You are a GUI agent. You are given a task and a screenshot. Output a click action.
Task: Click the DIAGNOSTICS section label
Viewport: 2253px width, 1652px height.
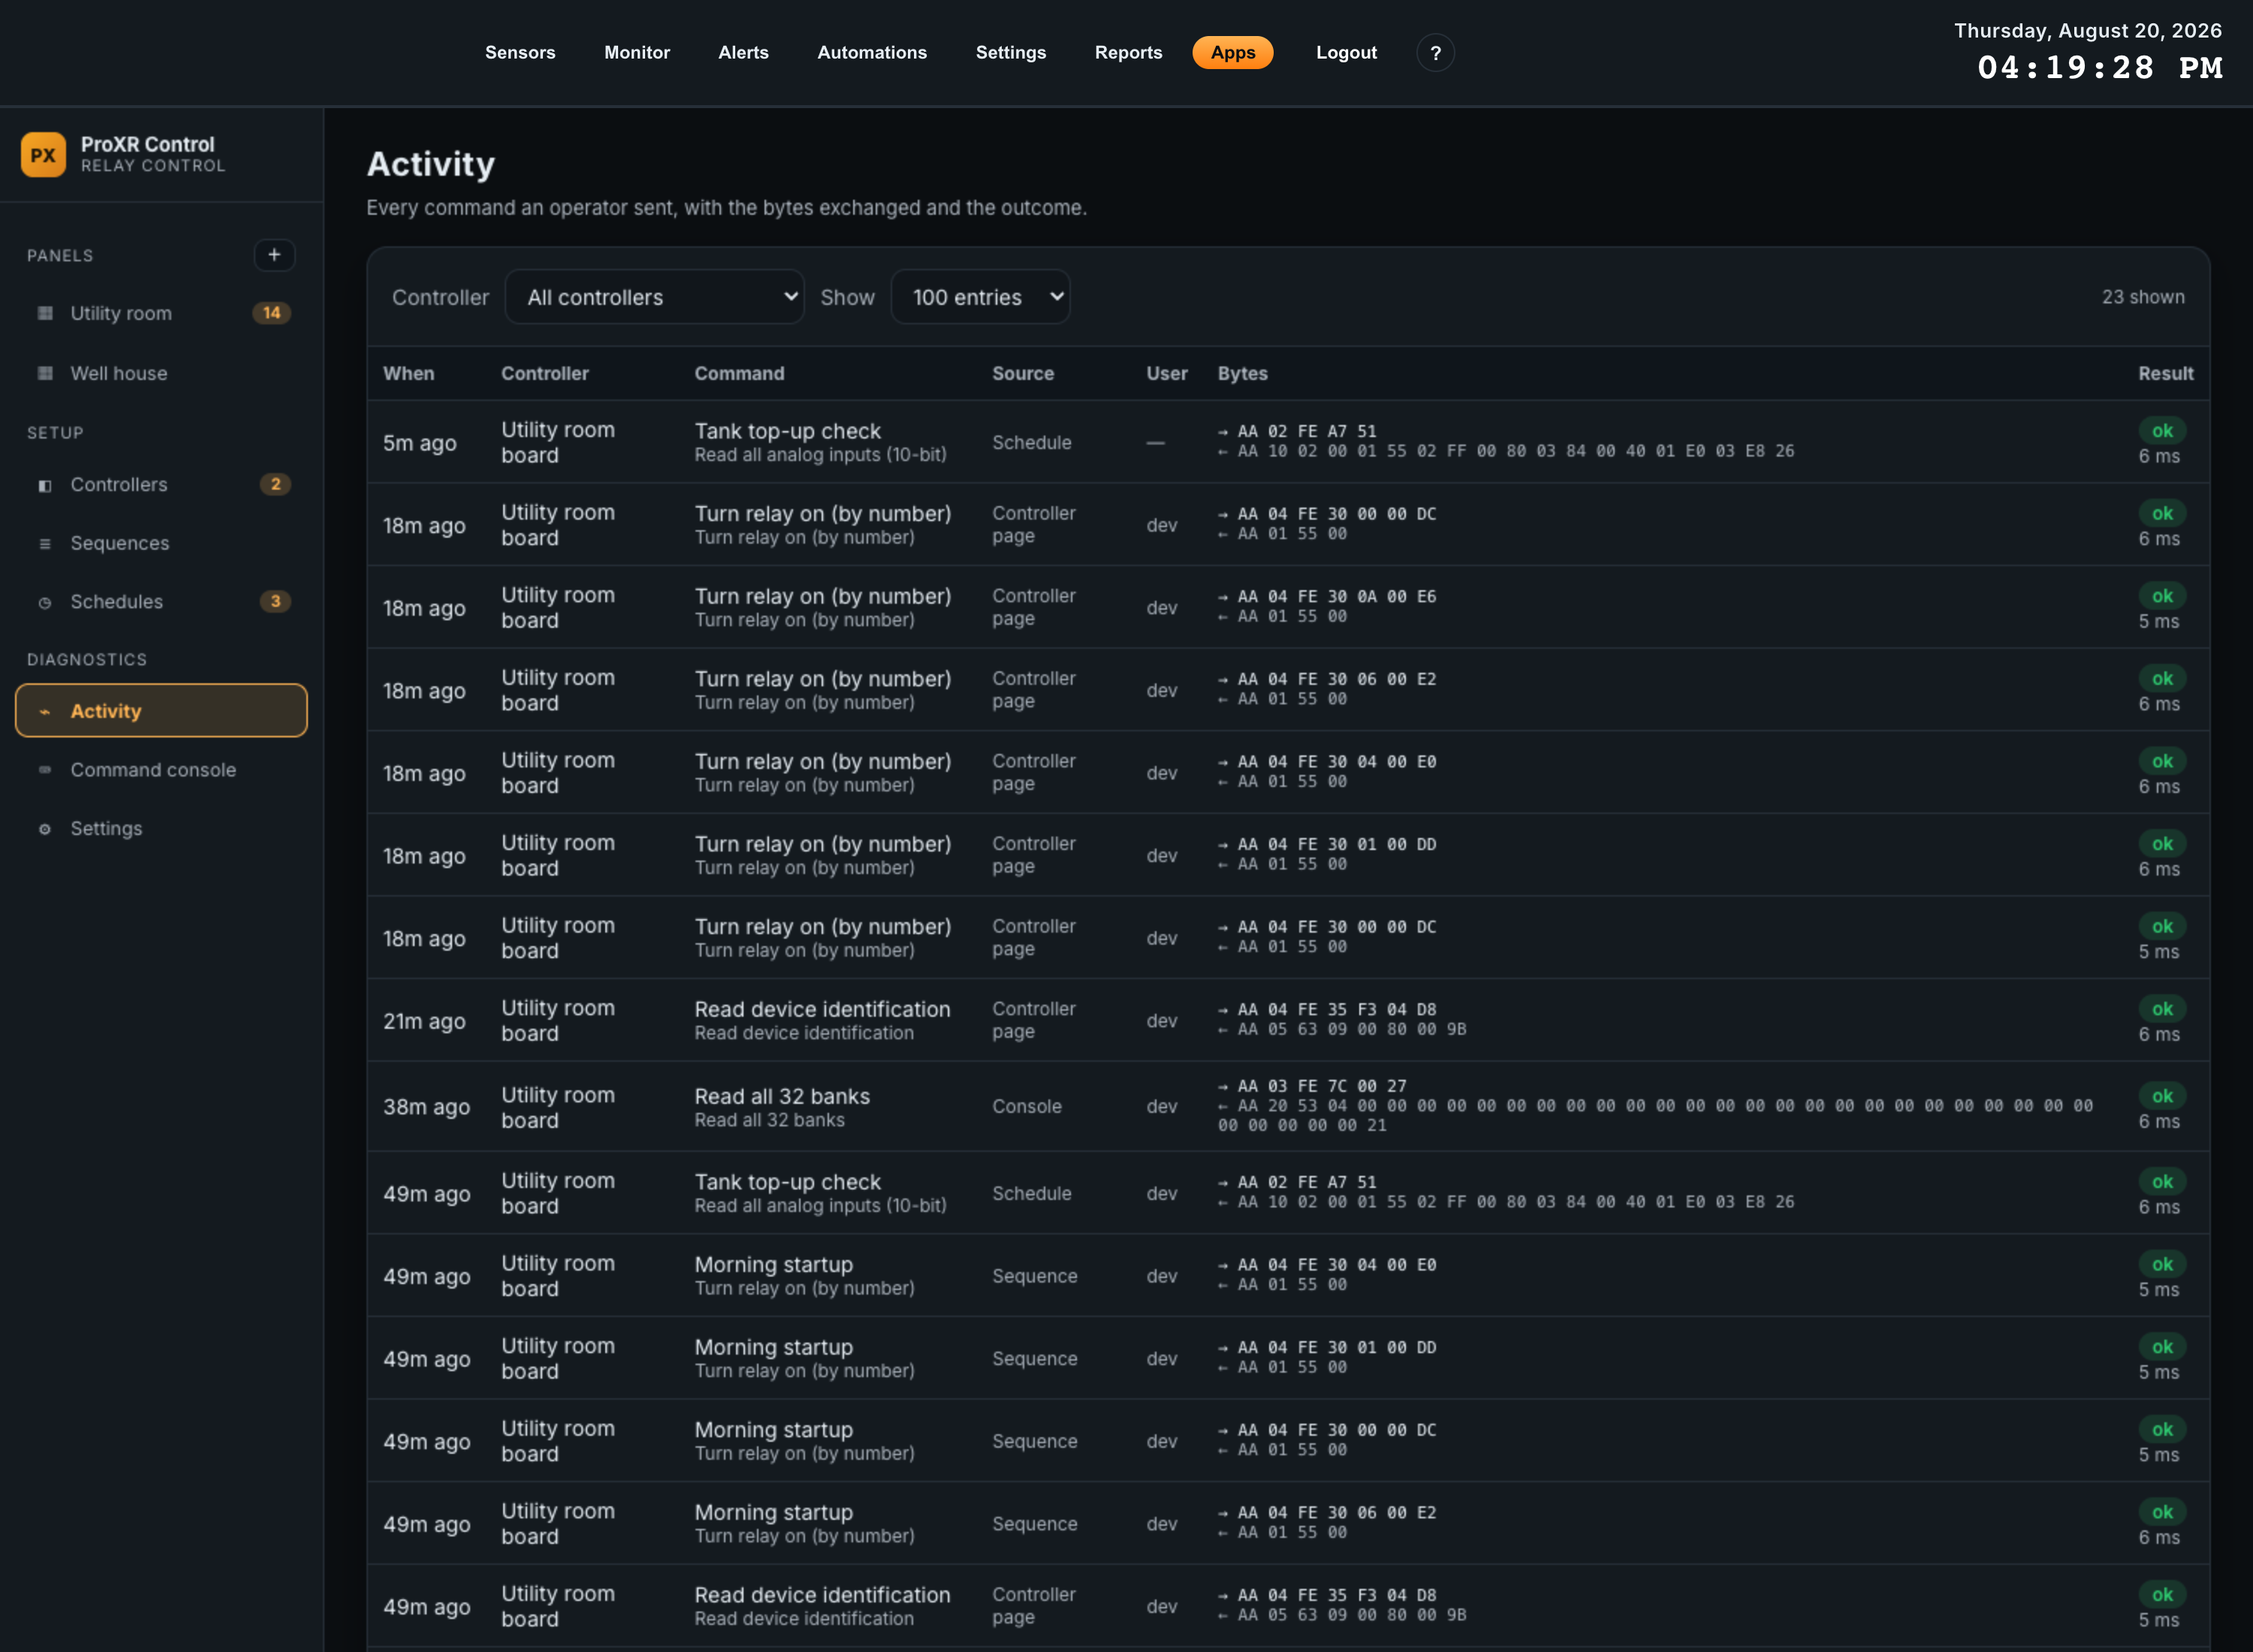[x=87, y=660]
